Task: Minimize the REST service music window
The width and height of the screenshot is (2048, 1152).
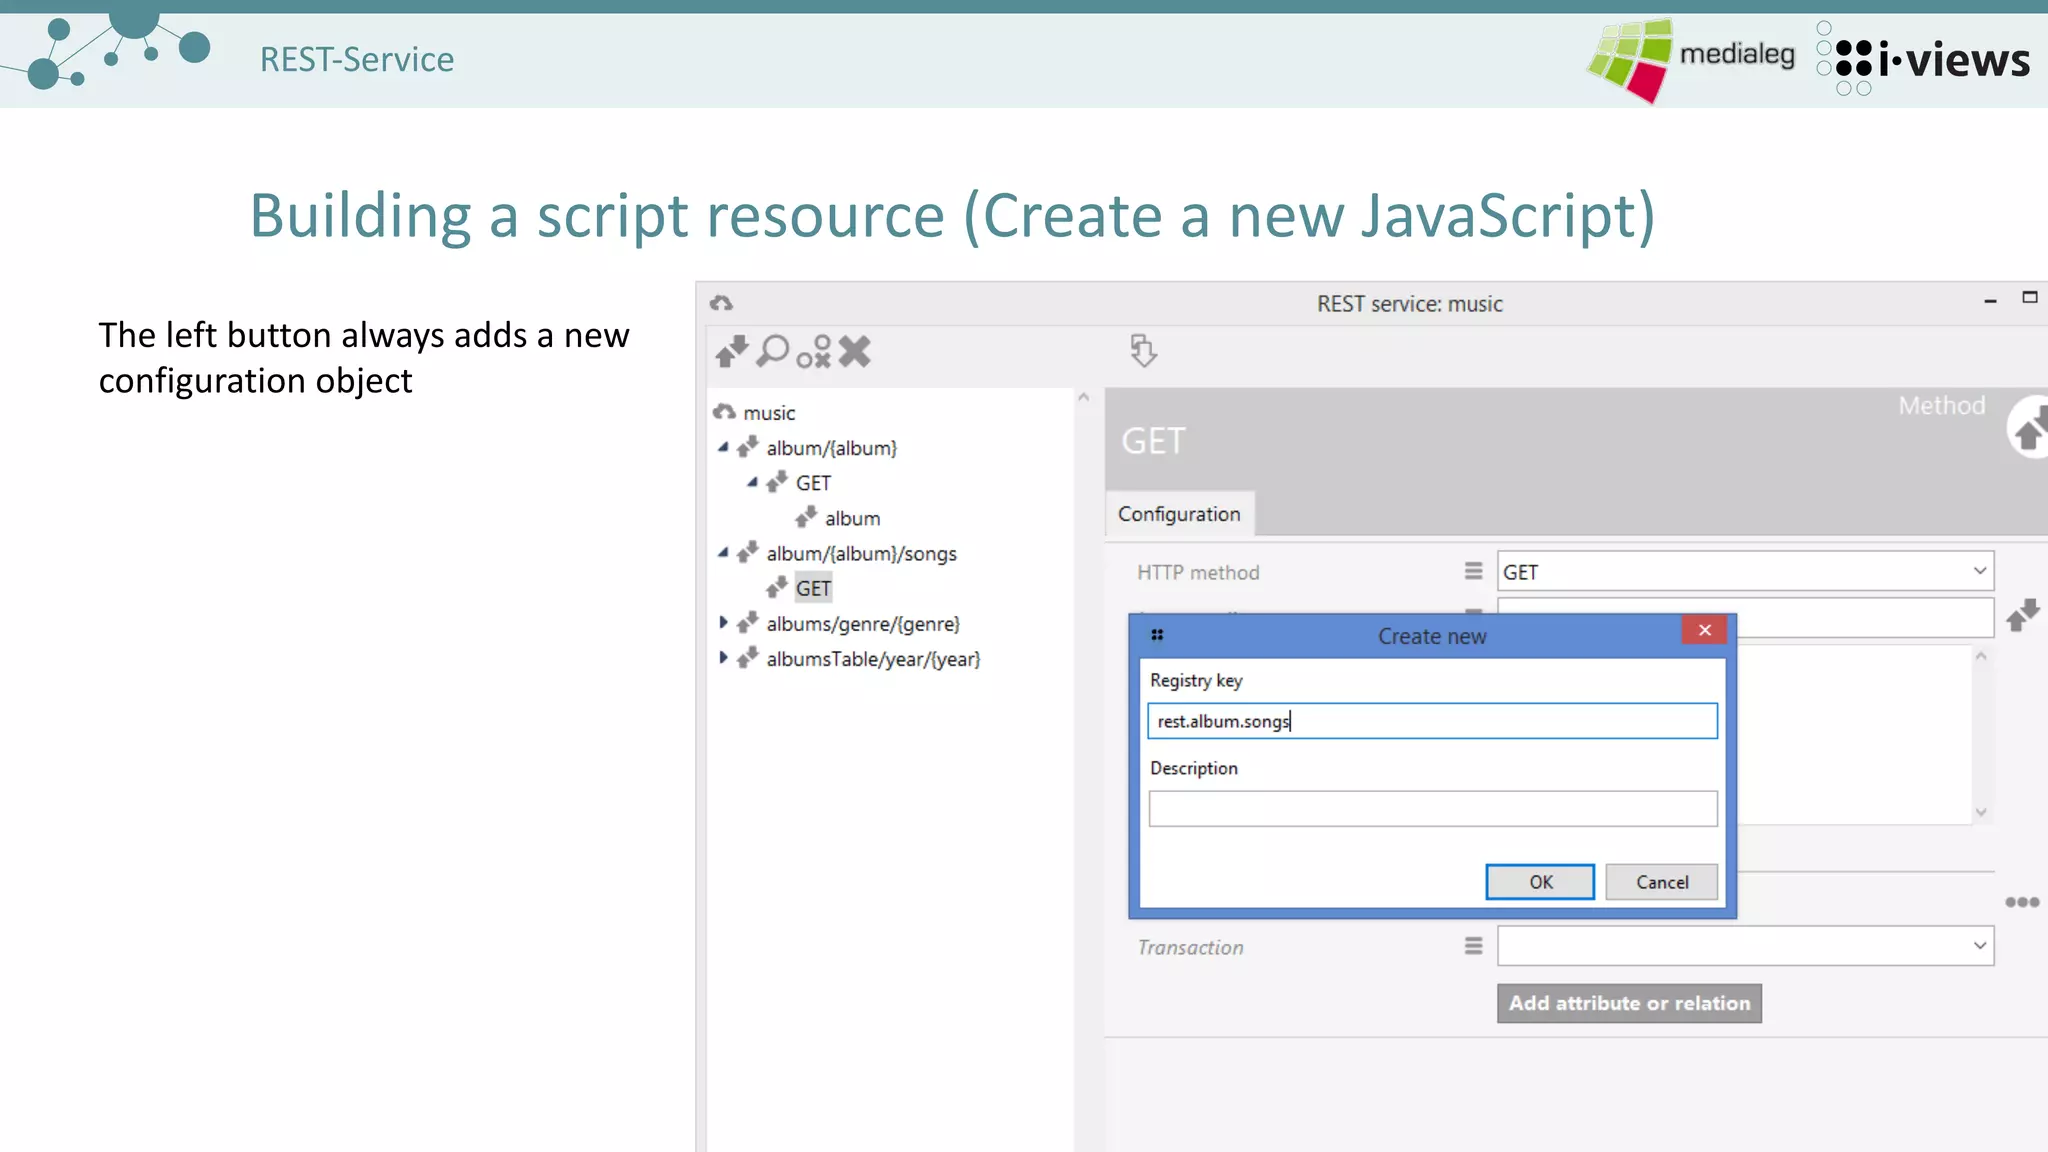Action: 1990,300
